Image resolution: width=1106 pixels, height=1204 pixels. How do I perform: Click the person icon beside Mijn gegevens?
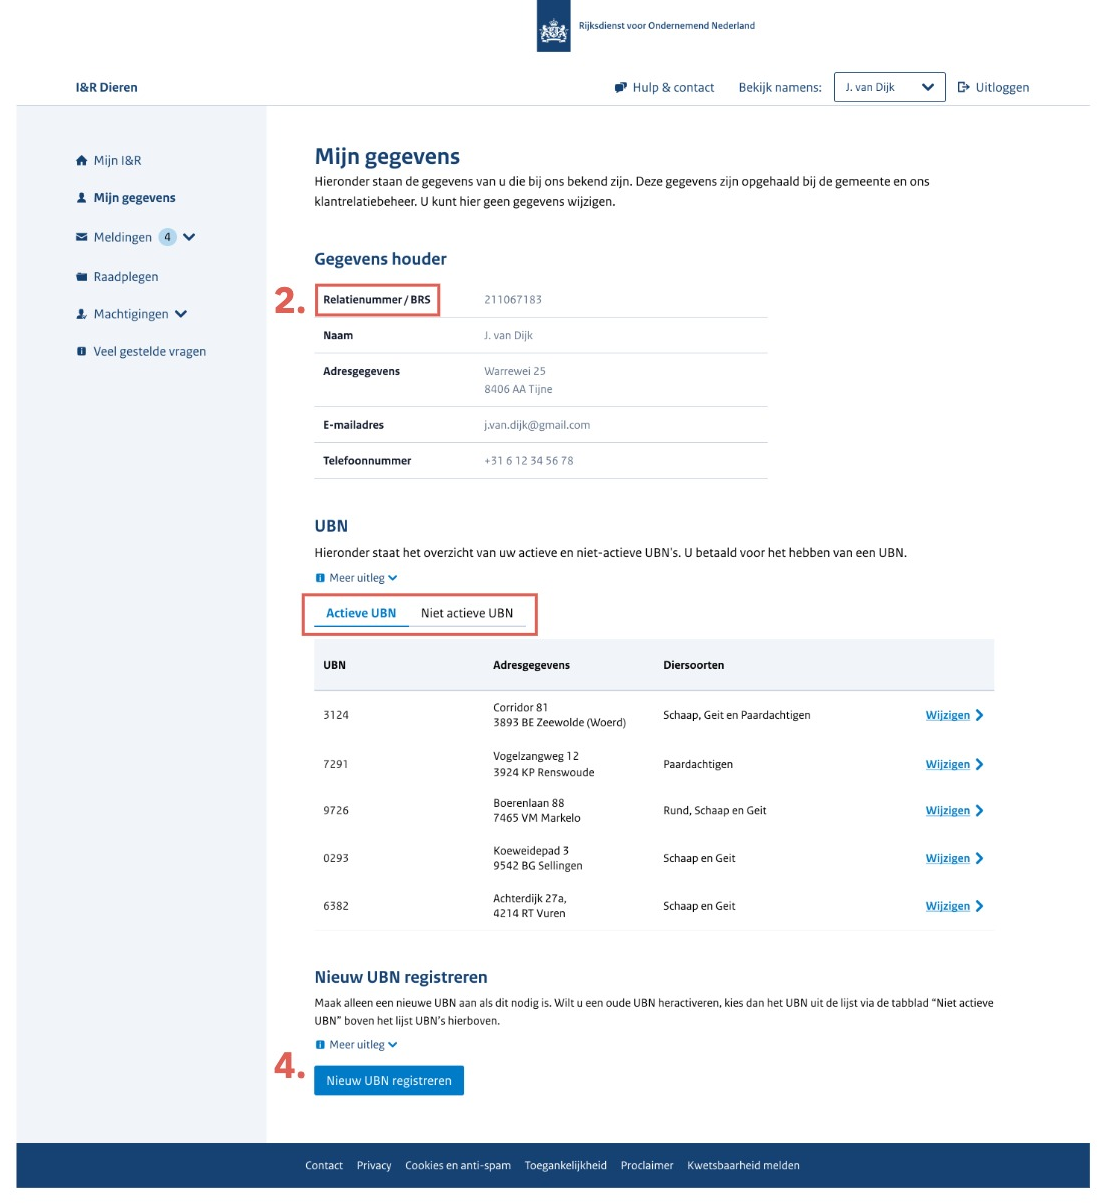pyautogui.click(x=82, y=198)
